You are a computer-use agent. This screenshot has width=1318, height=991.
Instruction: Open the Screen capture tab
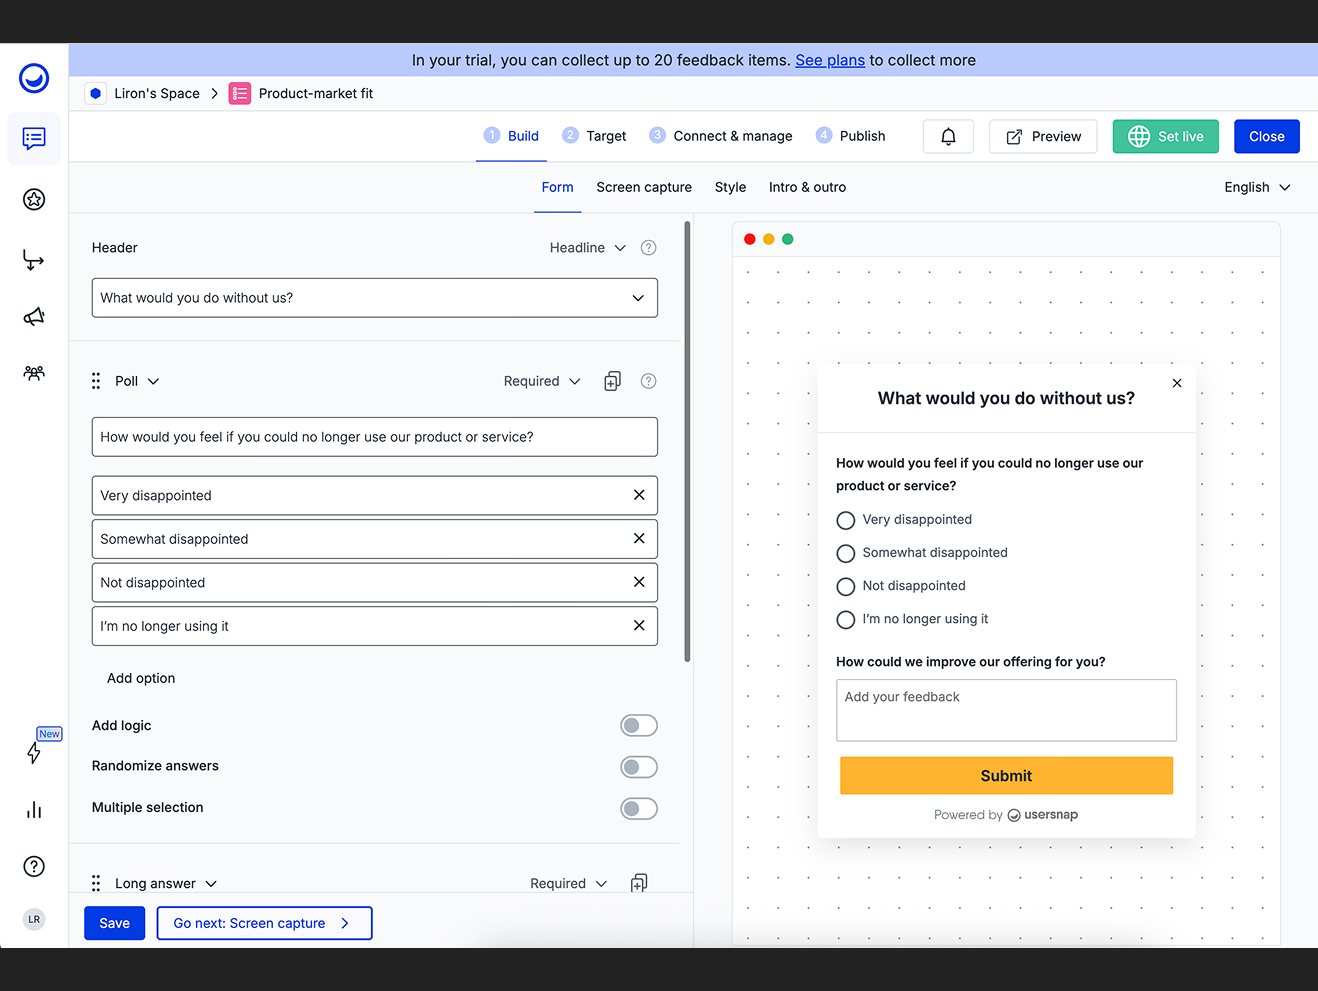click(x=644, y=187)
